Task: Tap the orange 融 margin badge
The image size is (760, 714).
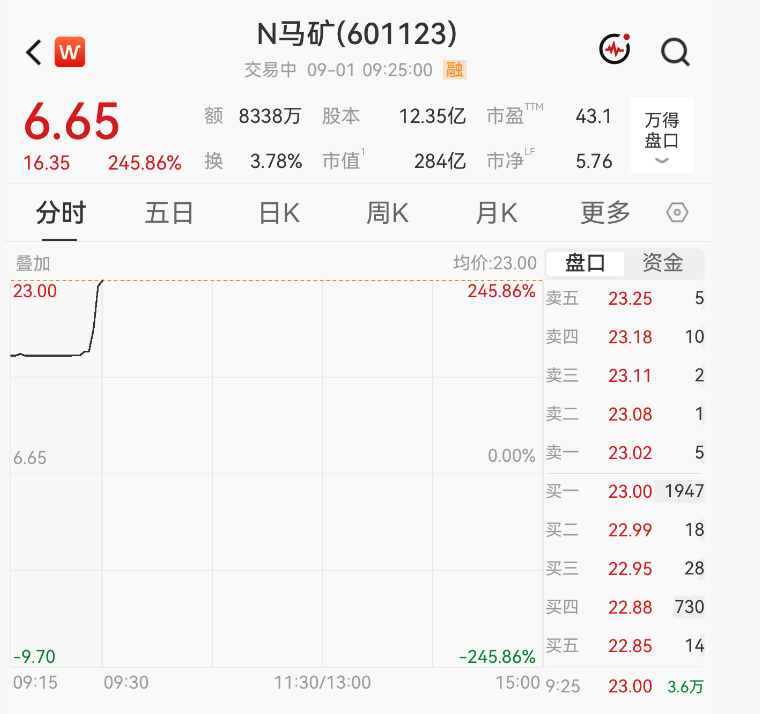Action: pyautogui.click(x=455, y=70)
